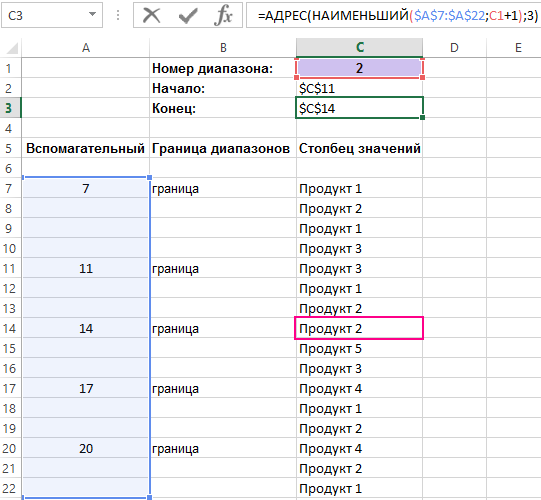Viewport: 541px width, 500px height.
Task: Click cell C1 containing value 2
Action: point(360,68)
